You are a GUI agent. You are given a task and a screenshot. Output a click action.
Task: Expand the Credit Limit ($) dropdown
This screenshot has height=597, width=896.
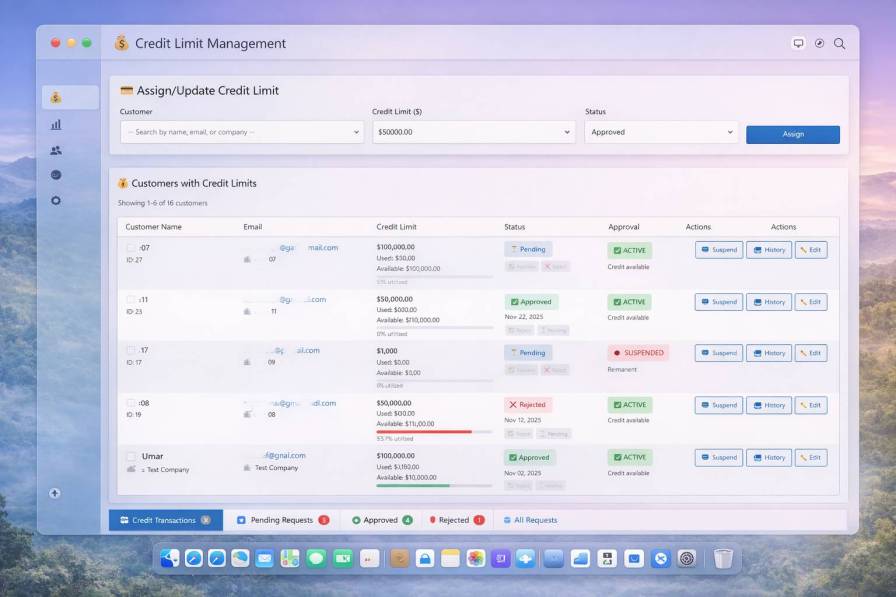click(x=473, y=131)
